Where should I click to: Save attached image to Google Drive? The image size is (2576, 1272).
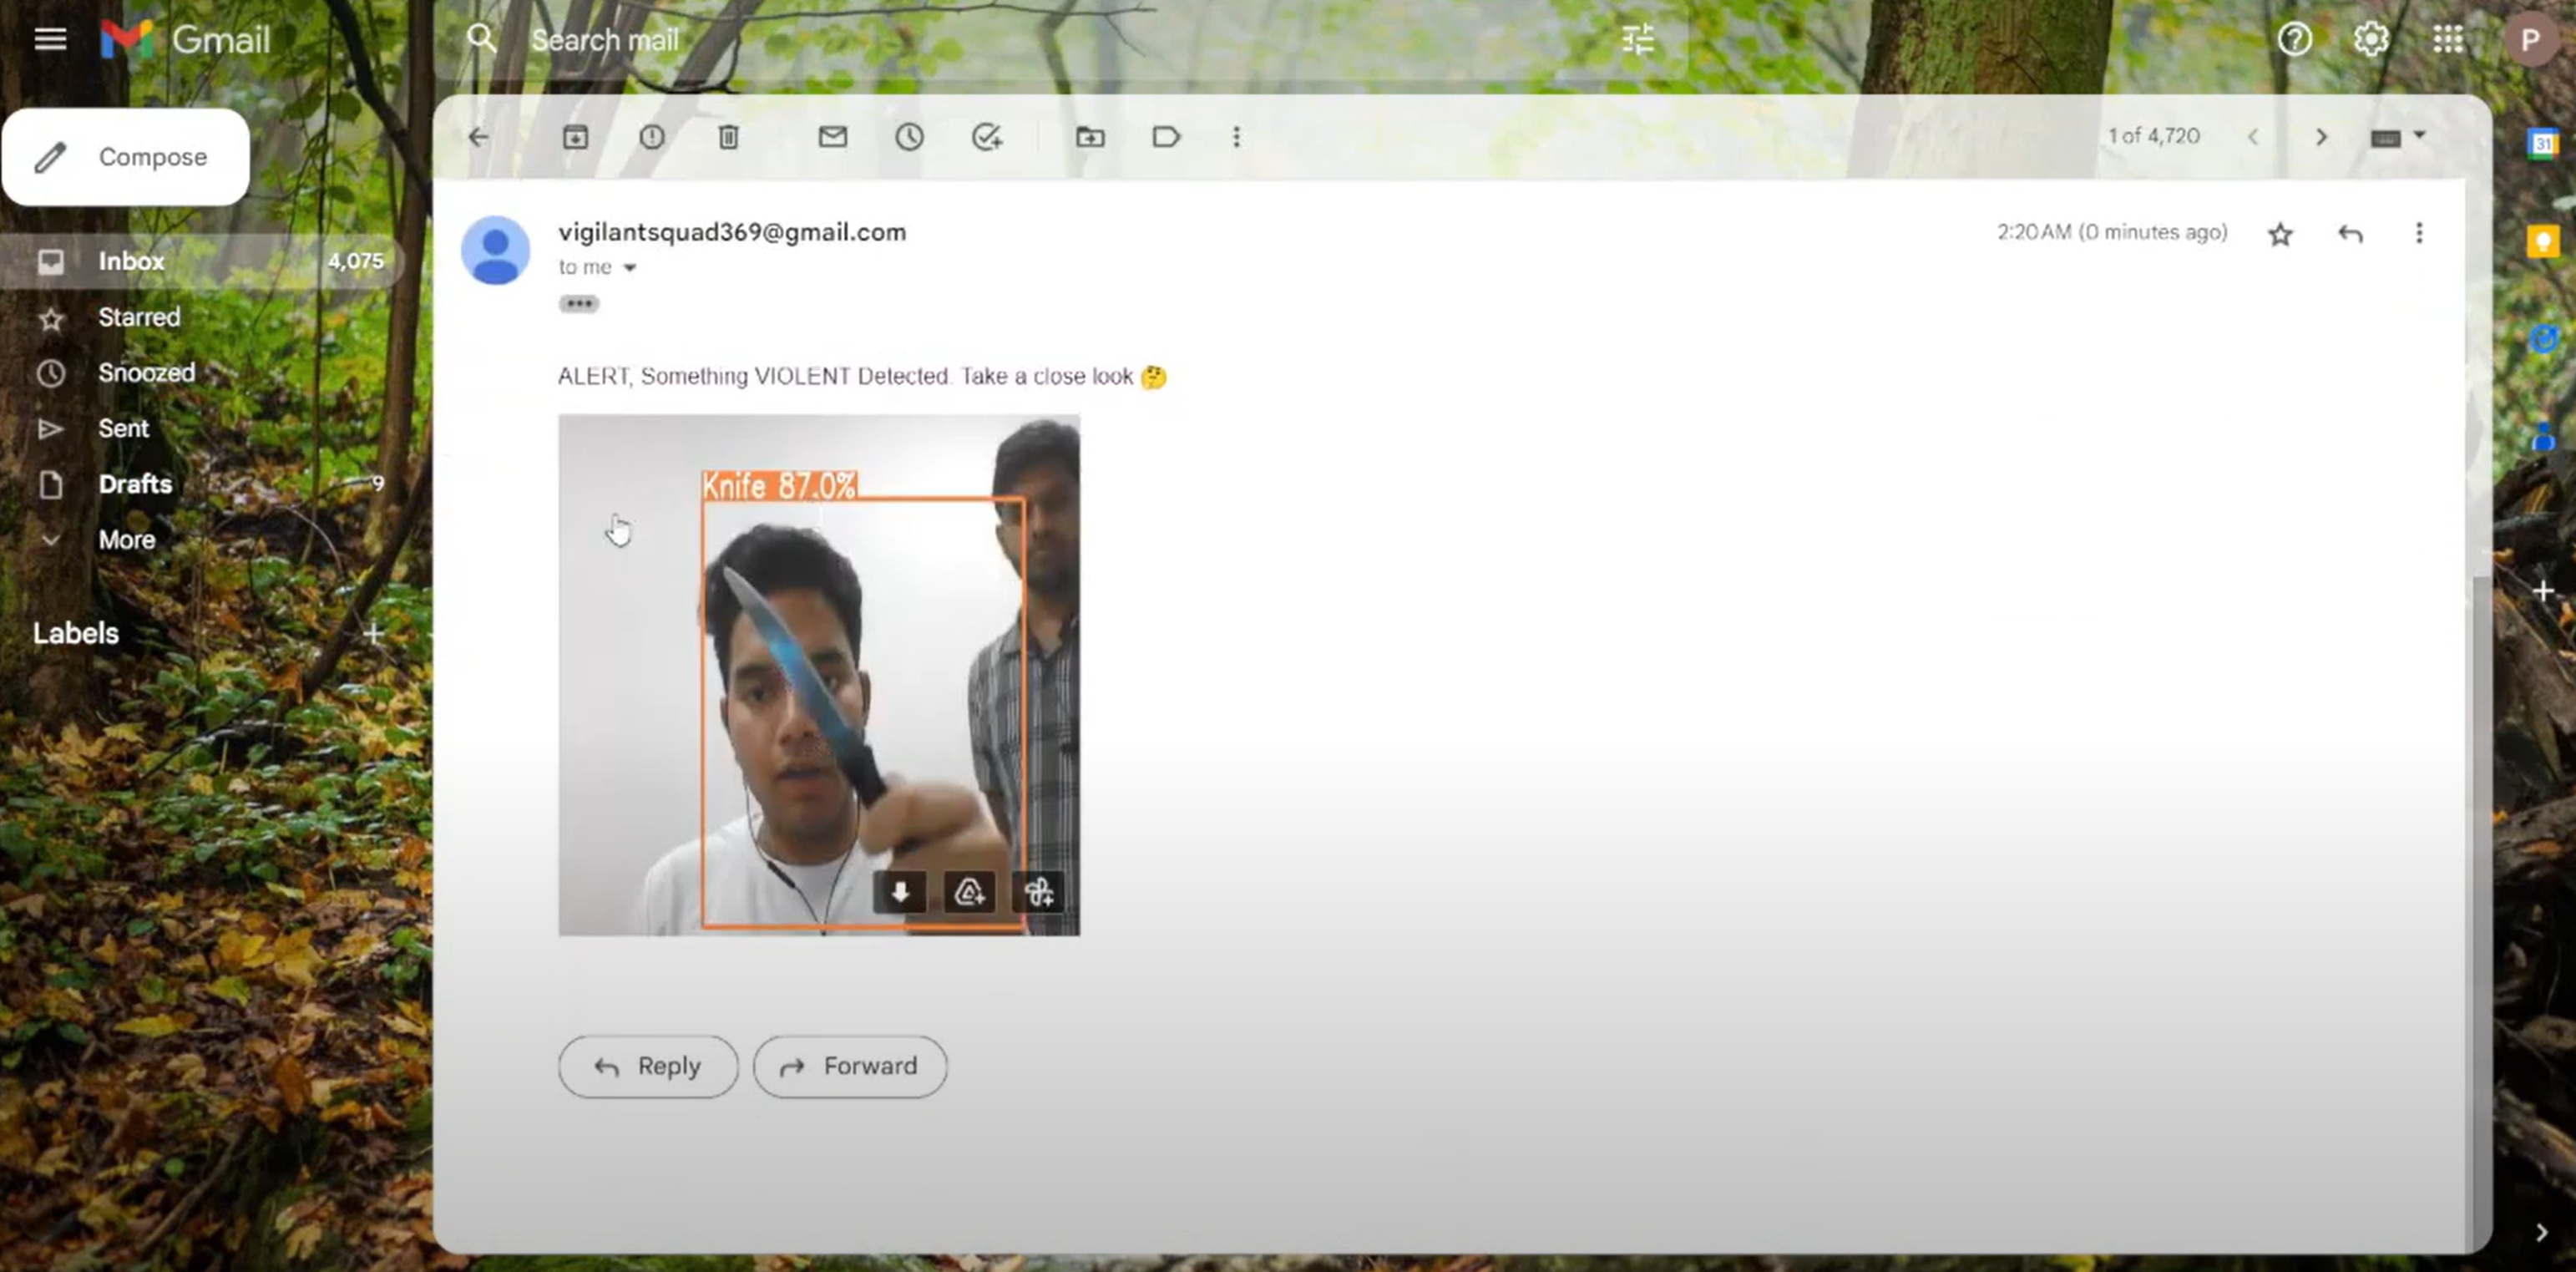(969, 892)
